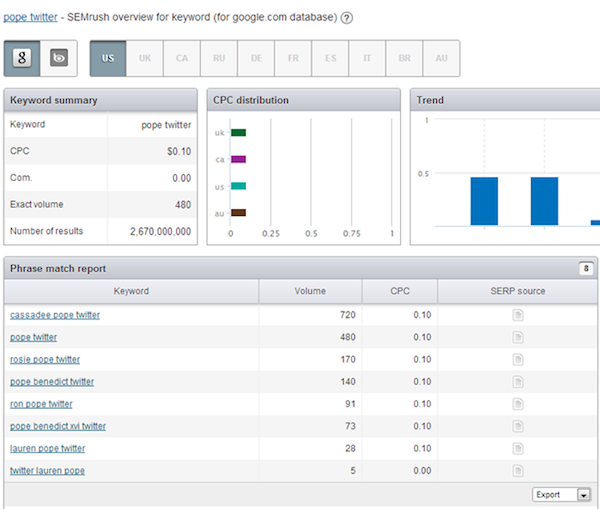Open the Export dropdown arrow
This screenshot has height=509, width=600.
point(584,495)
